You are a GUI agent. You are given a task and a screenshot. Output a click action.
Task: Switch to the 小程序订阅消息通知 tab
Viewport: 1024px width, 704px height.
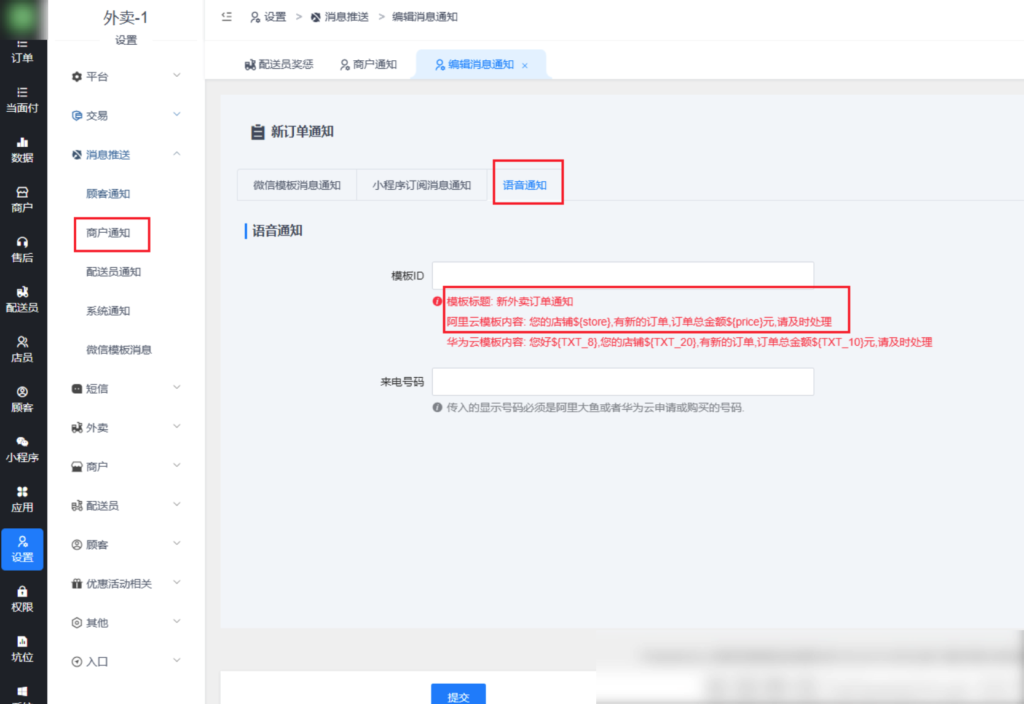[421, 185]
